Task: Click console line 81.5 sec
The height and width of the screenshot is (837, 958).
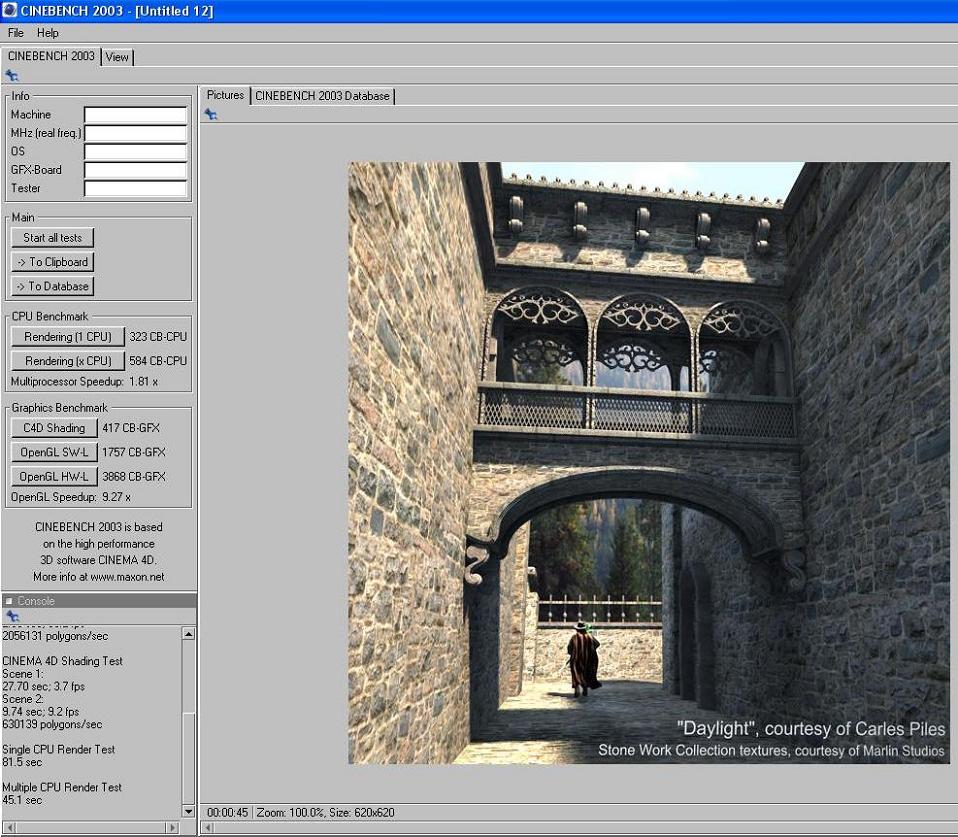Action: tap(22, 762)
